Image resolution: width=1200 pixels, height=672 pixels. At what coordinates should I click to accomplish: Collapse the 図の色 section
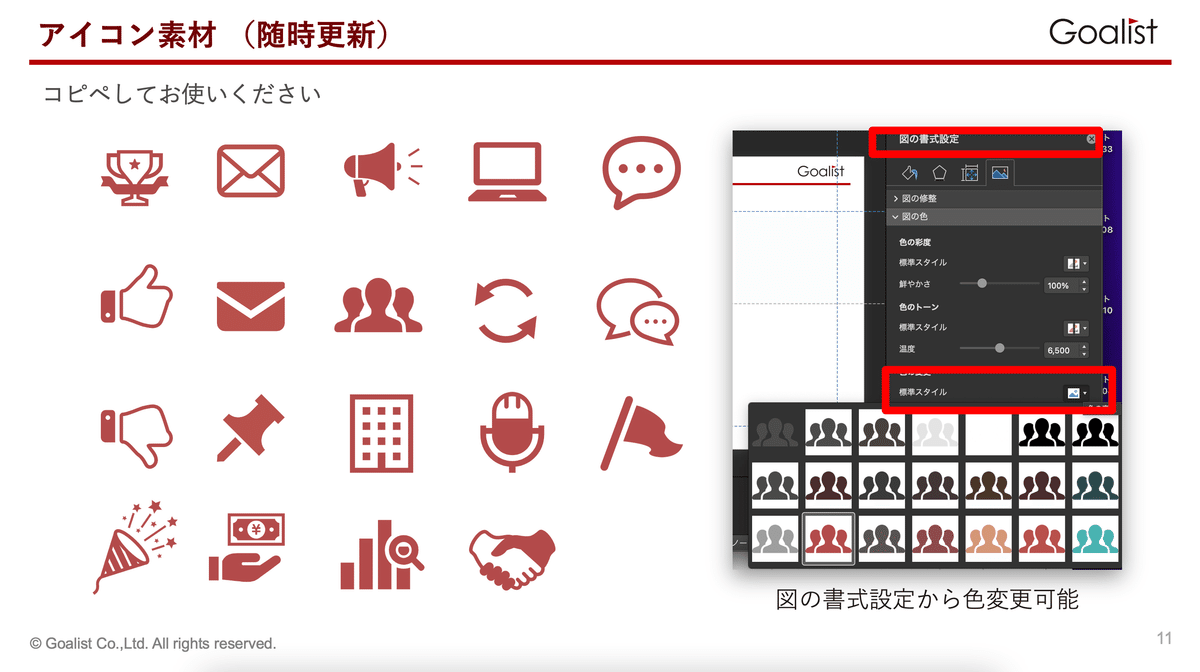pos(994,216)
